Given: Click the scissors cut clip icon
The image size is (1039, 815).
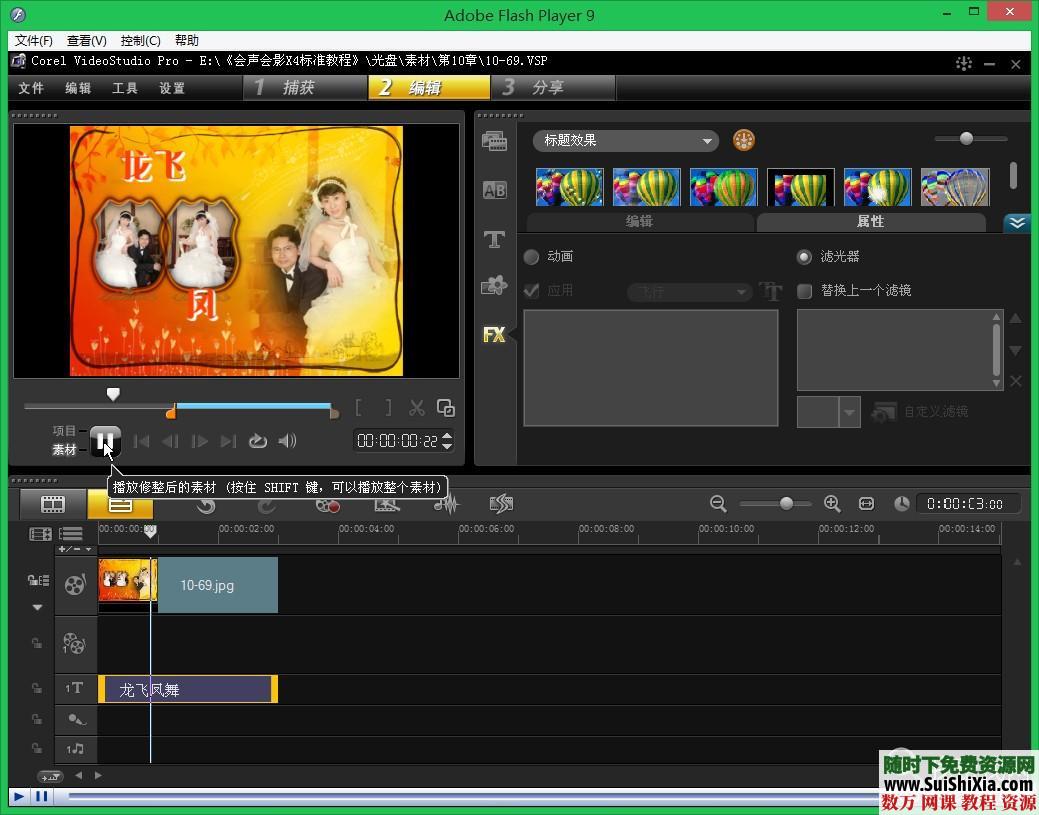Looking at the screenshot, I should click(x=417, y=408).
